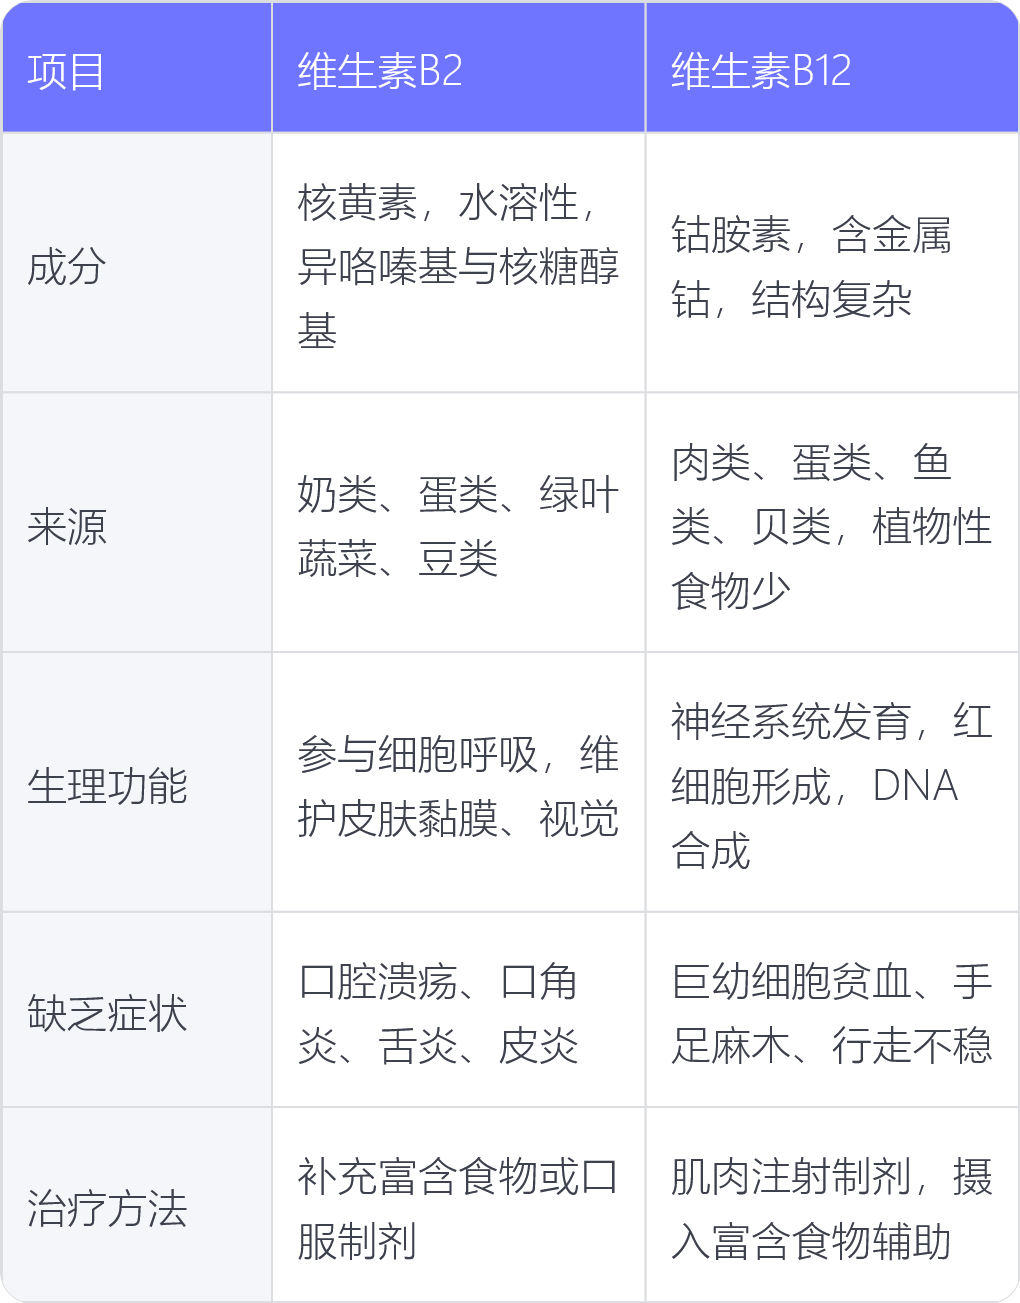The image size is (1020, 1303).
Task: Click the 治疗方法 row label
Action: click(x=137, y=1205)
